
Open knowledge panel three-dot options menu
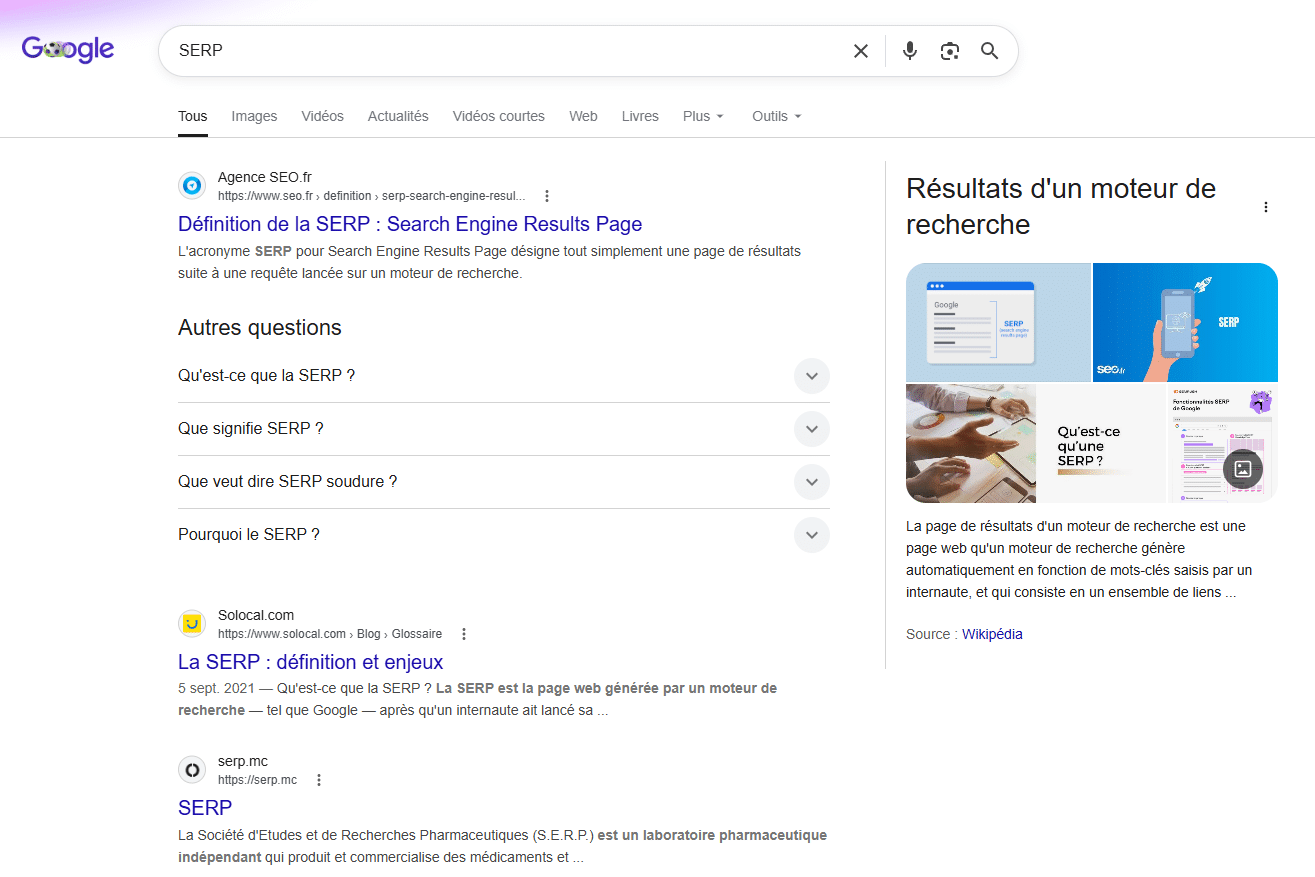1266,207
